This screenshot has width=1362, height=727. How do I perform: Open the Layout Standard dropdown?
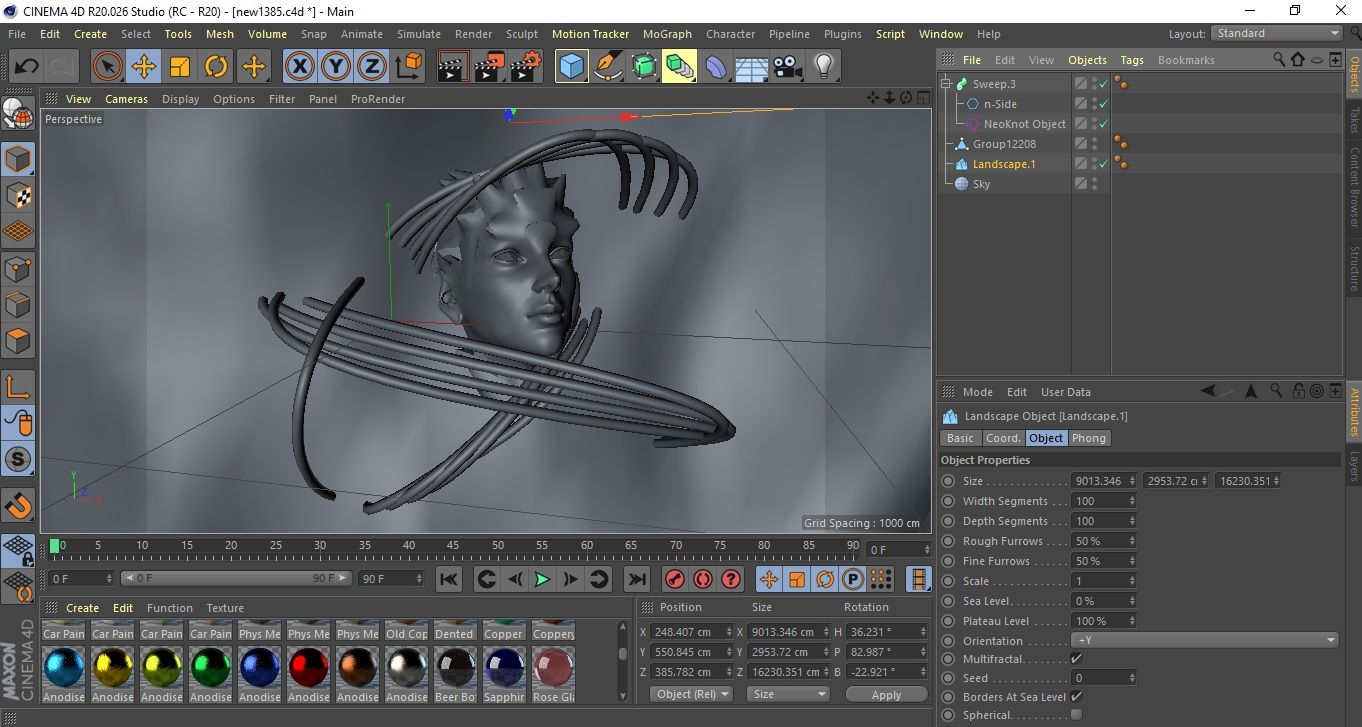[1277, 33]
